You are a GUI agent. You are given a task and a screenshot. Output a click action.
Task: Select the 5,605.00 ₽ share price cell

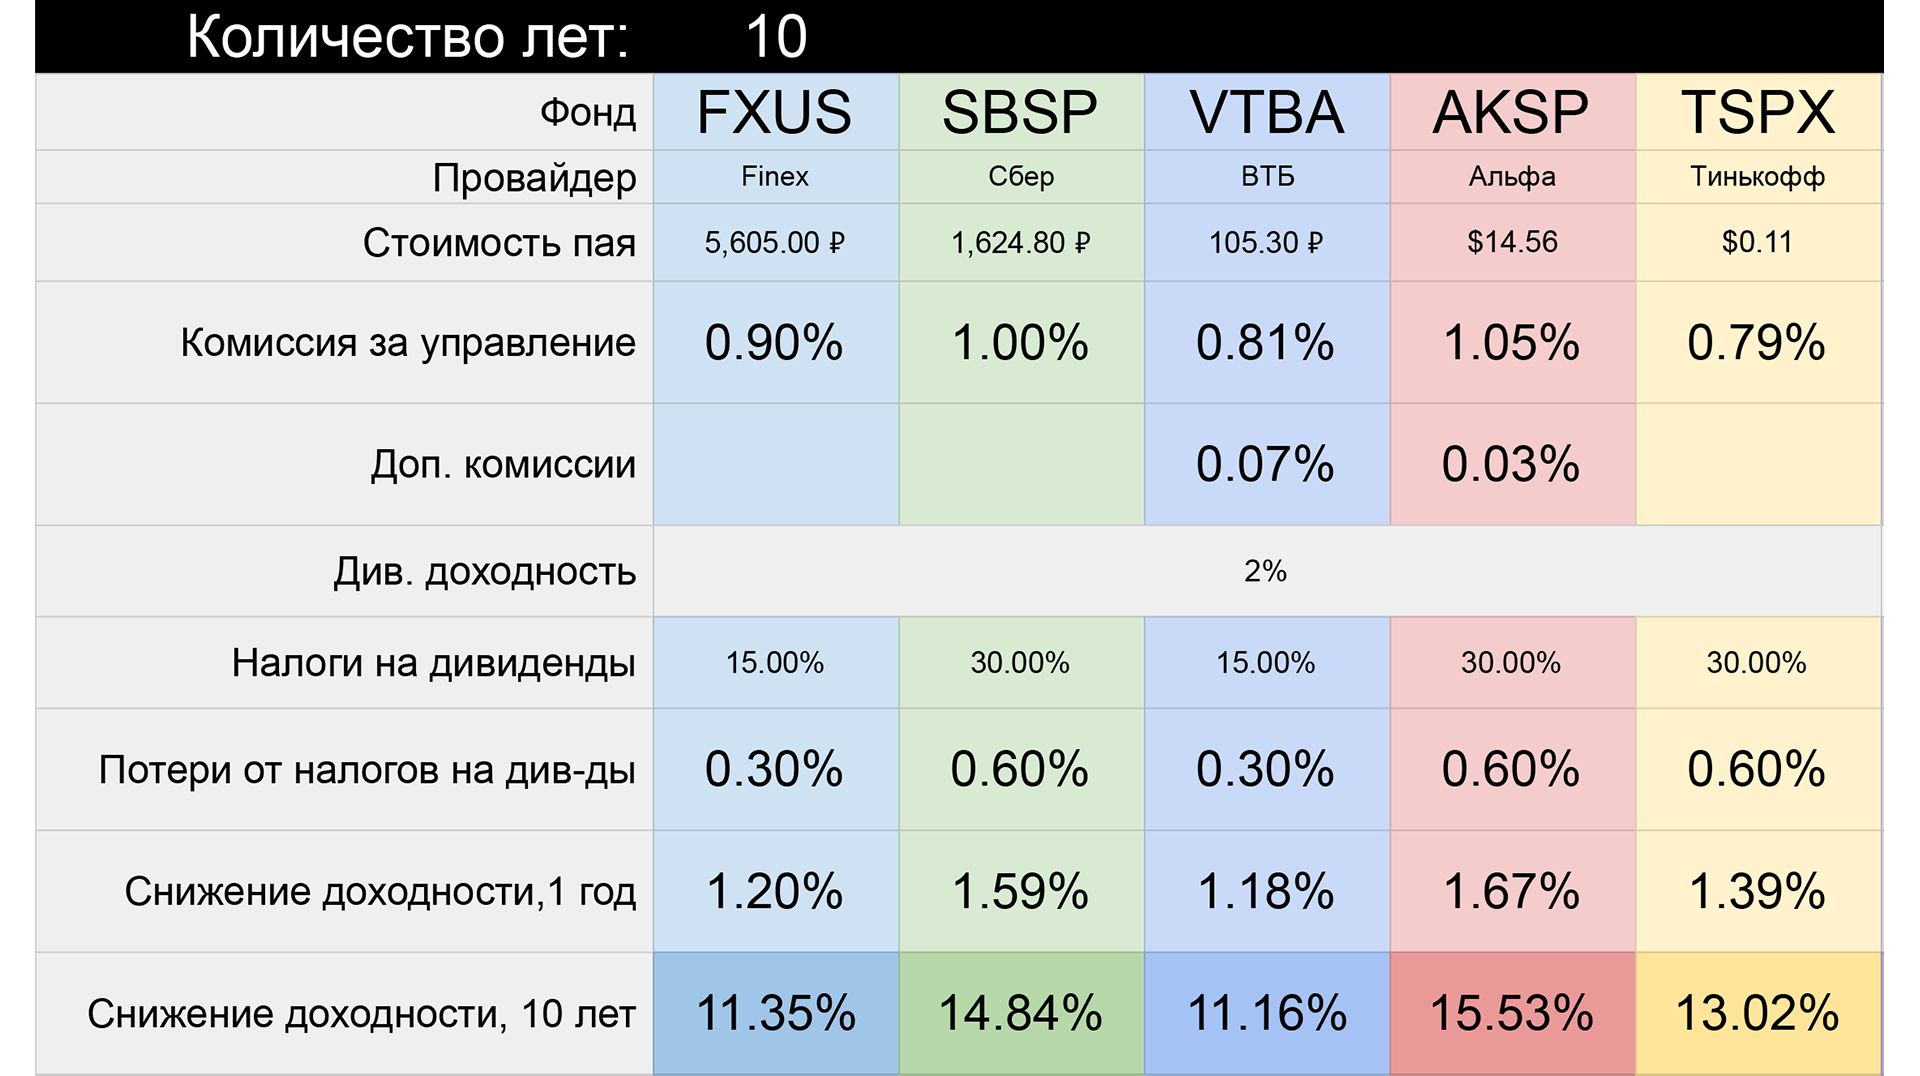tap(775, 242)
